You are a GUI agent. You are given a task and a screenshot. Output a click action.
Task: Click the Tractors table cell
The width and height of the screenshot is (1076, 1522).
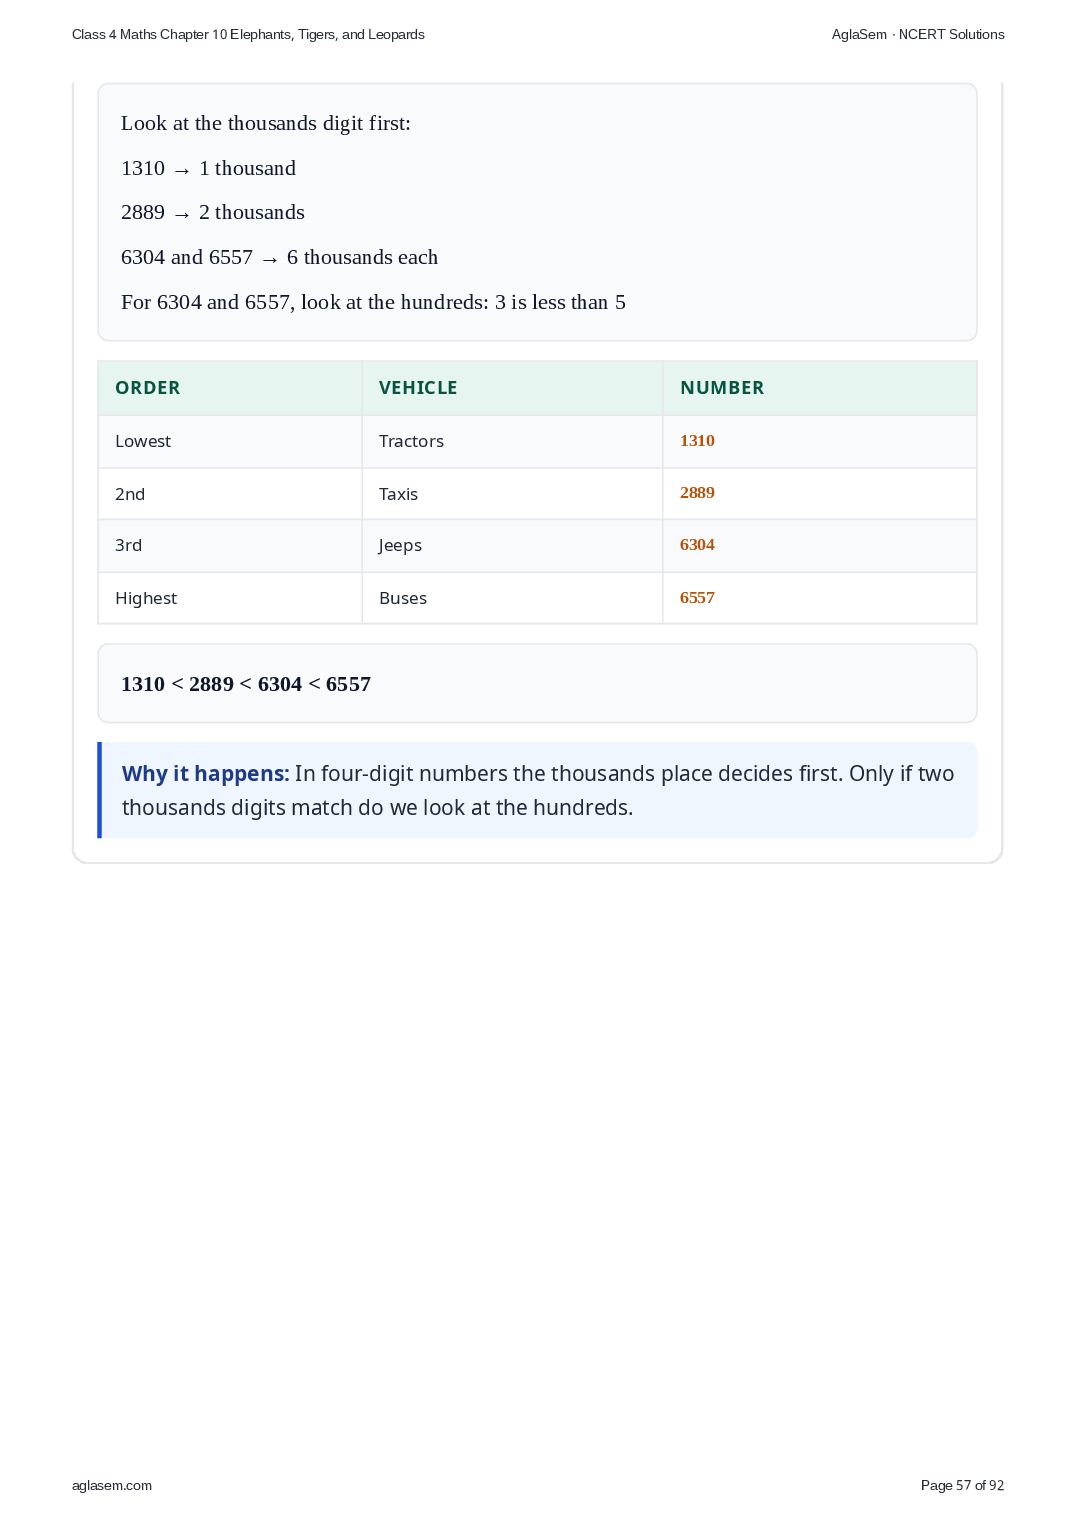coord(512,441)
